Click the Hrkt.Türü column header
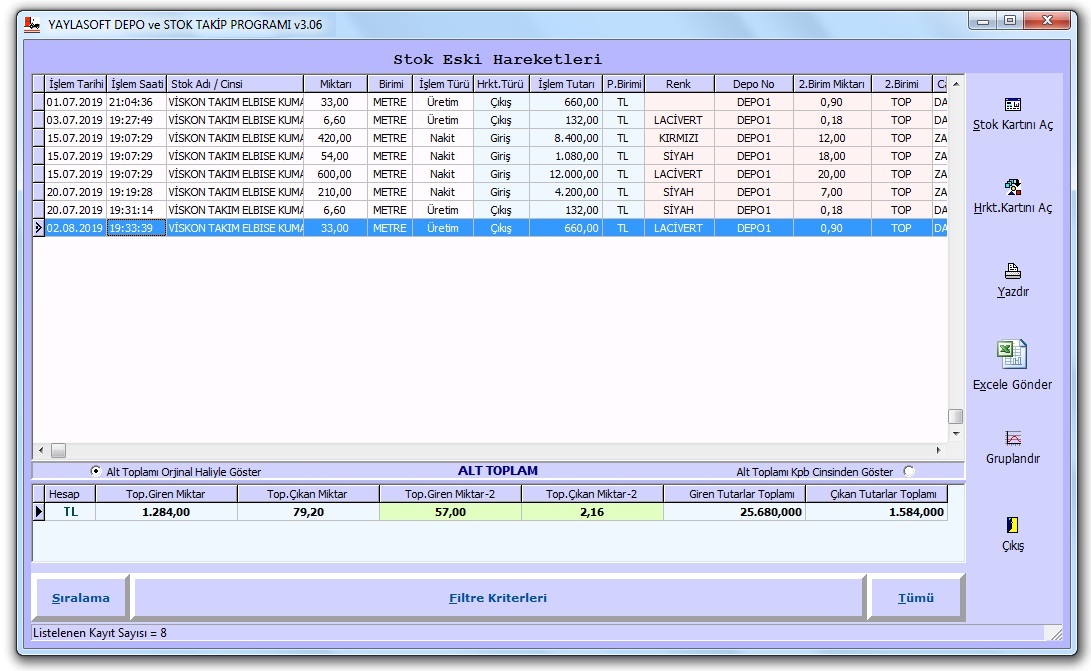This screenshot has height=671, width=1091. (x=501, y=84)
